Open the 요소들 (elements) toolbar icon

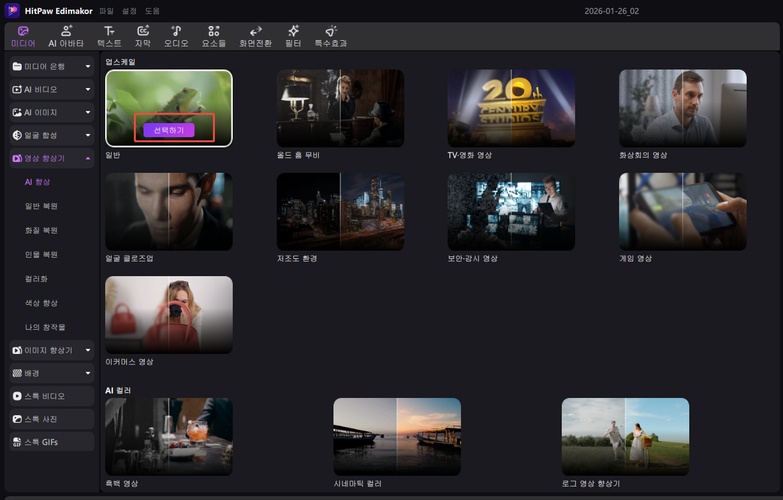click(x=213, y=36)
